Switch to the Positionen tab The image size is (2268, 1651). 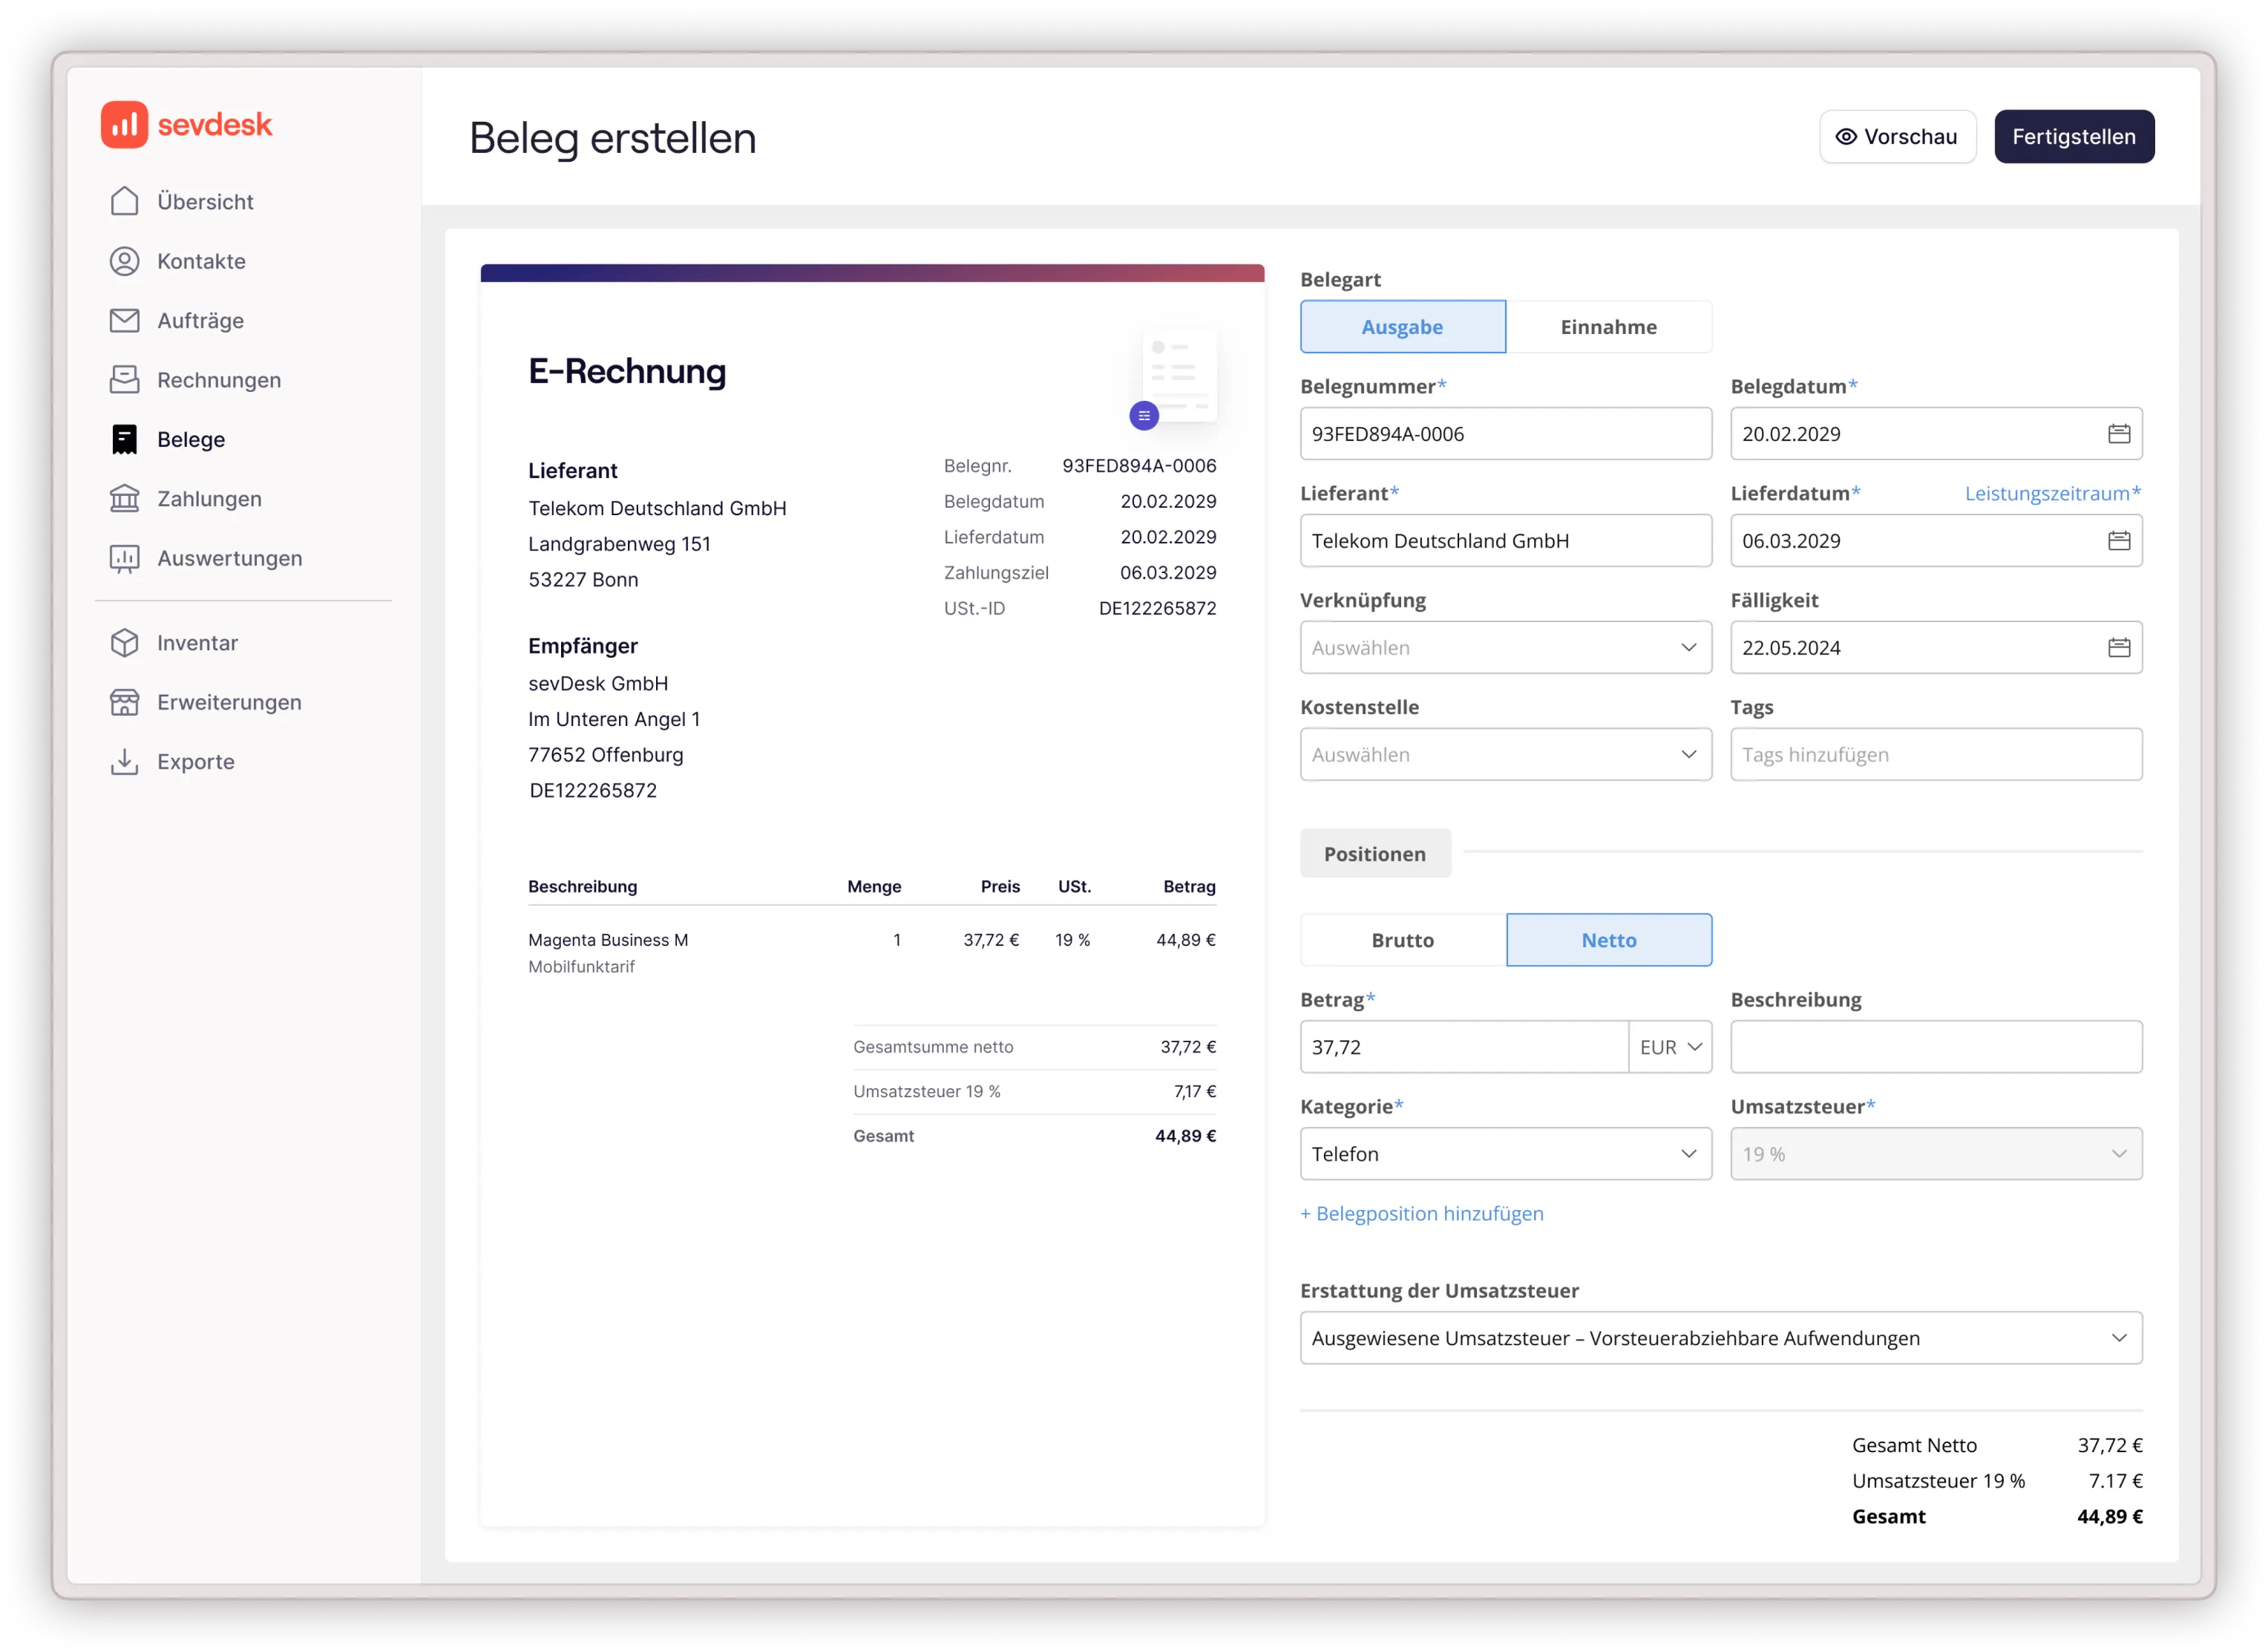coord(1375,853)
